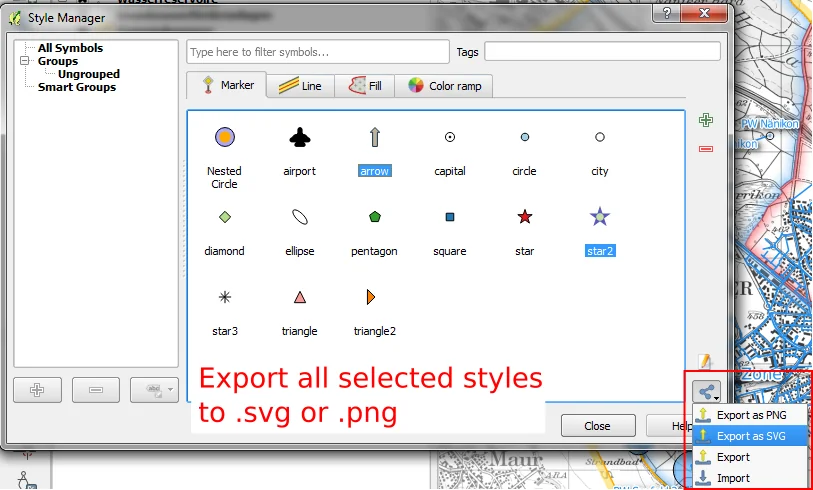The width and height of the screenshot is (813, 490).
Task: Select the Nested Circle marker symbol
Action: point(224,138)
